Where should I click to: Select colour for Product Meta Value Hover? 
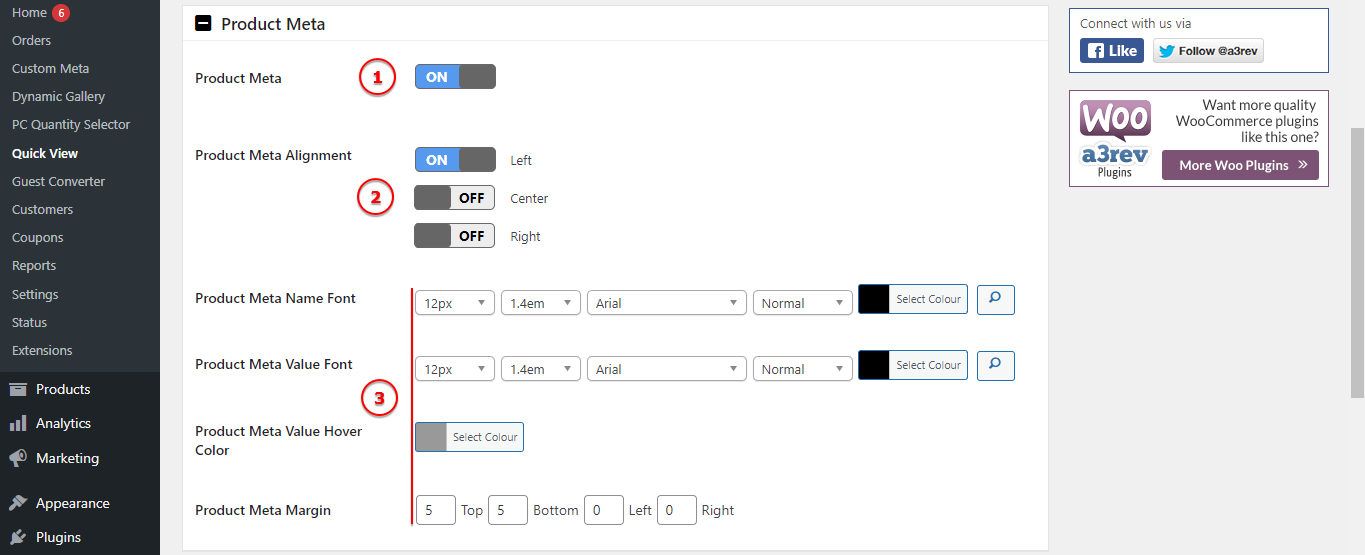[469, 437]
